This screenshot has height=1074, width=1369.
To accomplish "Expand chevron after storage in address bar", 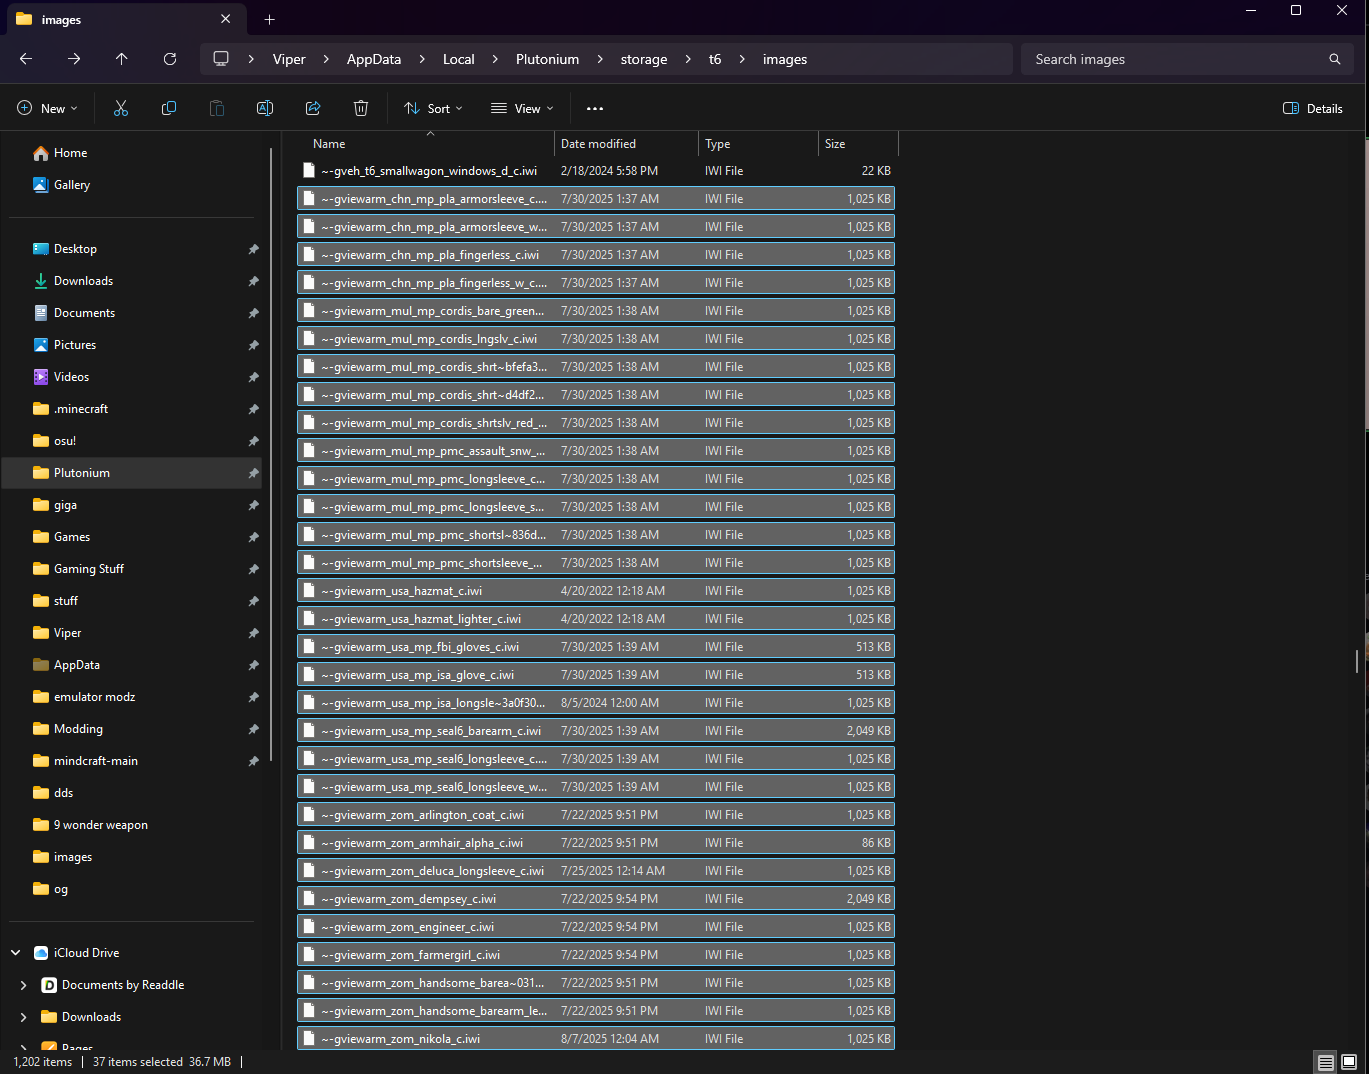I will point(688,59).
